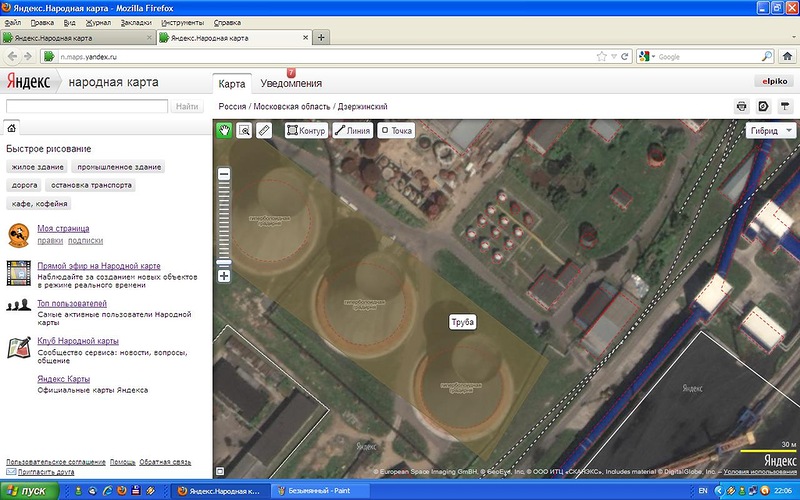
Task: Activate the zoom magnifier tool
Action: point(244,130)
